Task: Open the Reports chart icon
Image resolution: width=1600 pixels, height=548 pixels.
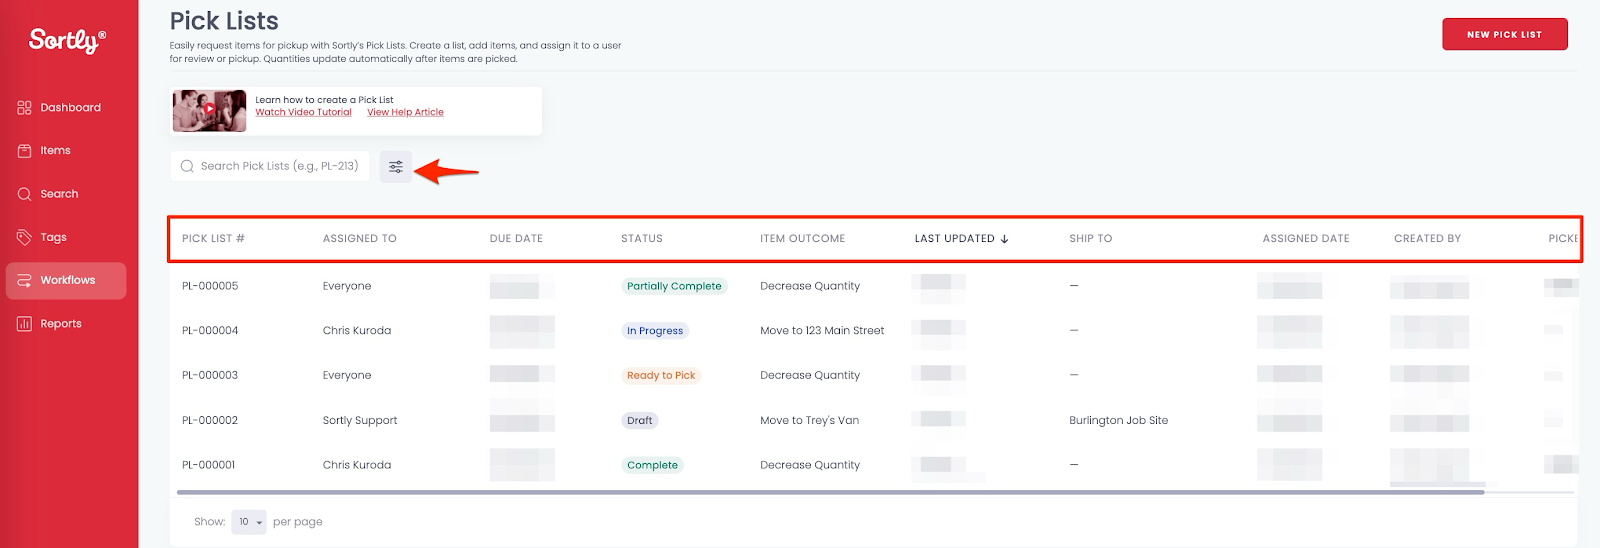Action: tap(24, 324)
